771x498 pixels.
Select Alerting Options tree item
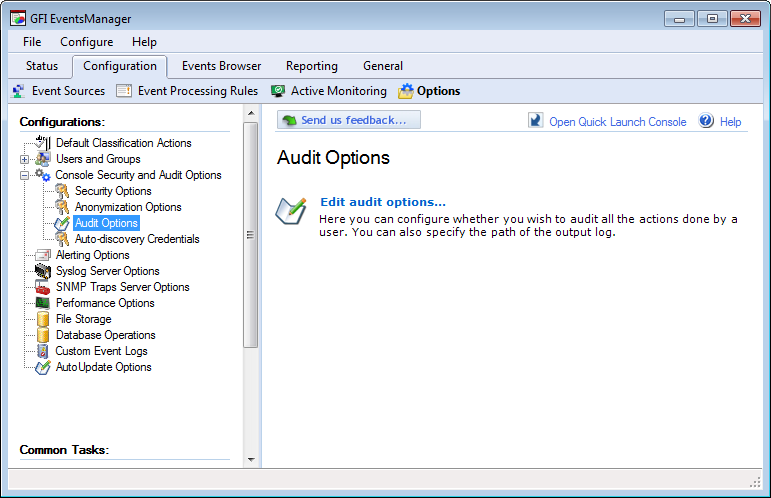point(92,255)
